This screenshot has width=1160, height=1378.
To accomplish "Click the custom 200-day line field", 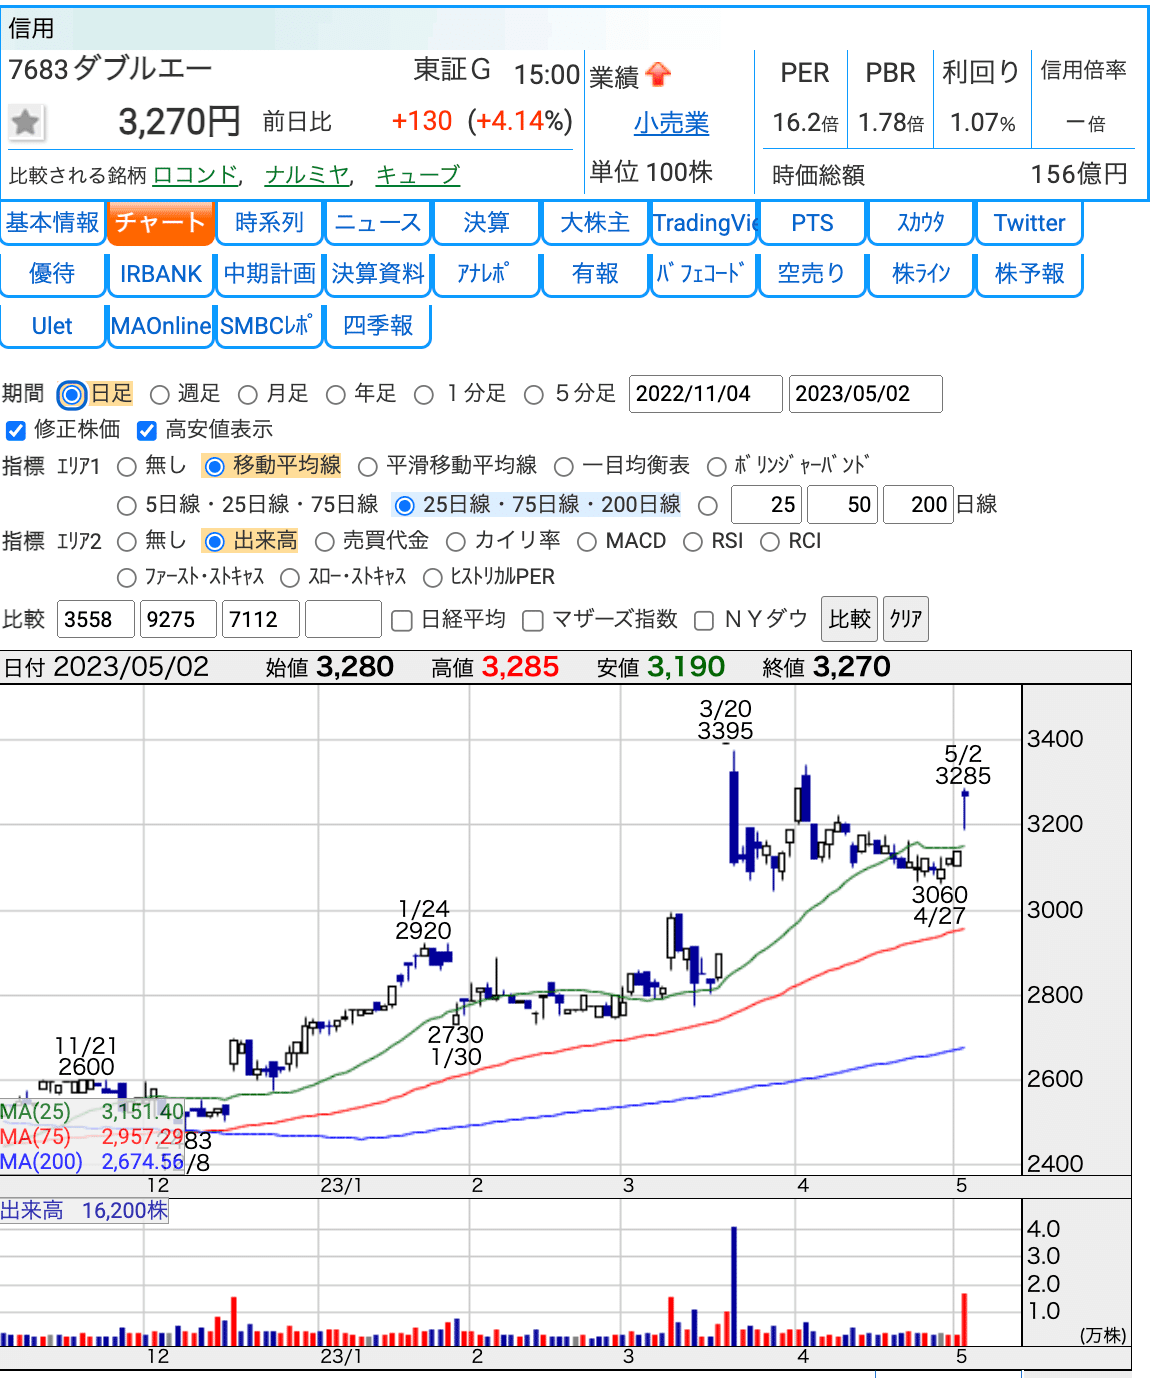I will click(x=918, y=505).
